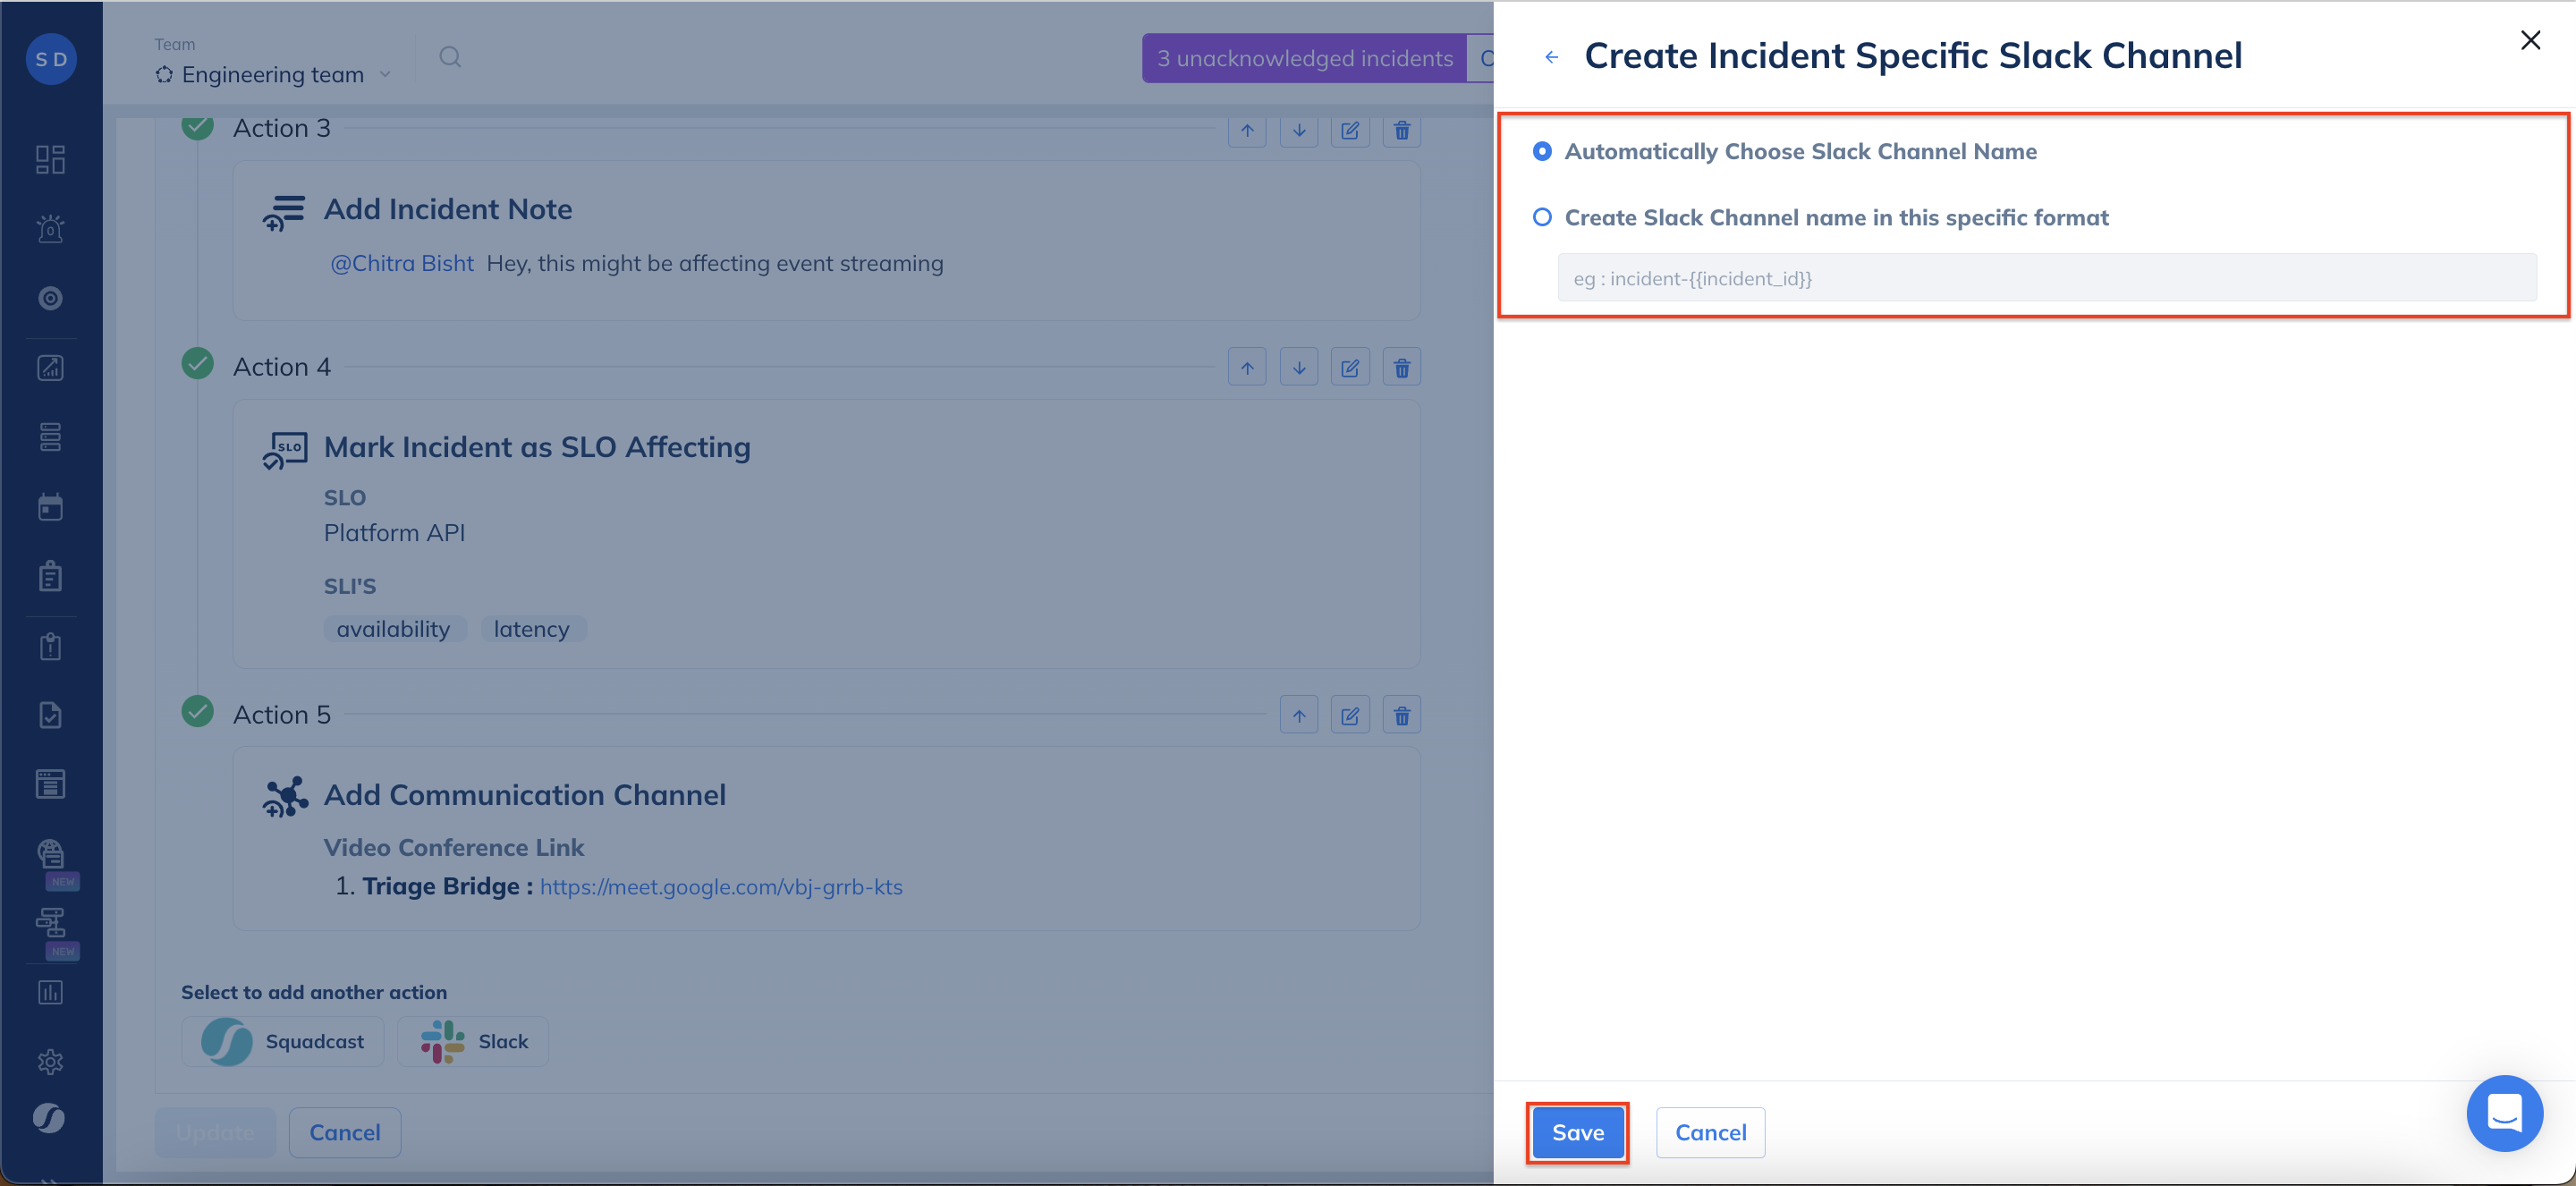
Task: Cancel the Slack channel panel
Action: [x=1709, y=1132]
